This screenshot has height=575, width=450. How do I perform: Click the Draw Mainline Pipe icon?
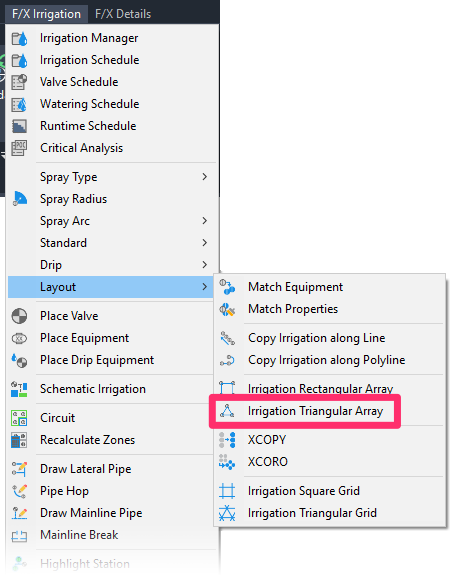(19, 513)
